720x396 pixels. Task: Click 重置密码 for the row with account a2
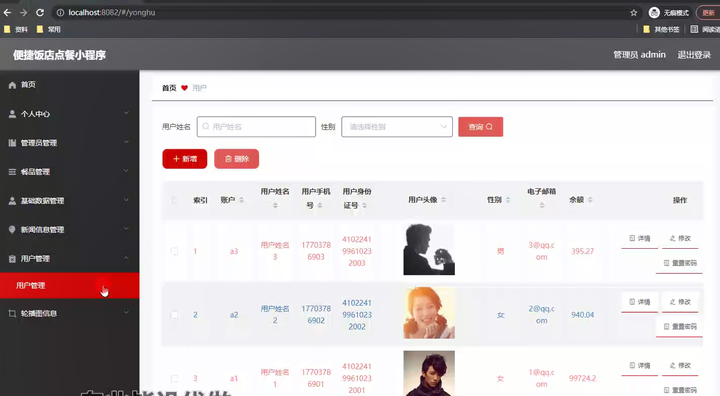pos(680,327)
